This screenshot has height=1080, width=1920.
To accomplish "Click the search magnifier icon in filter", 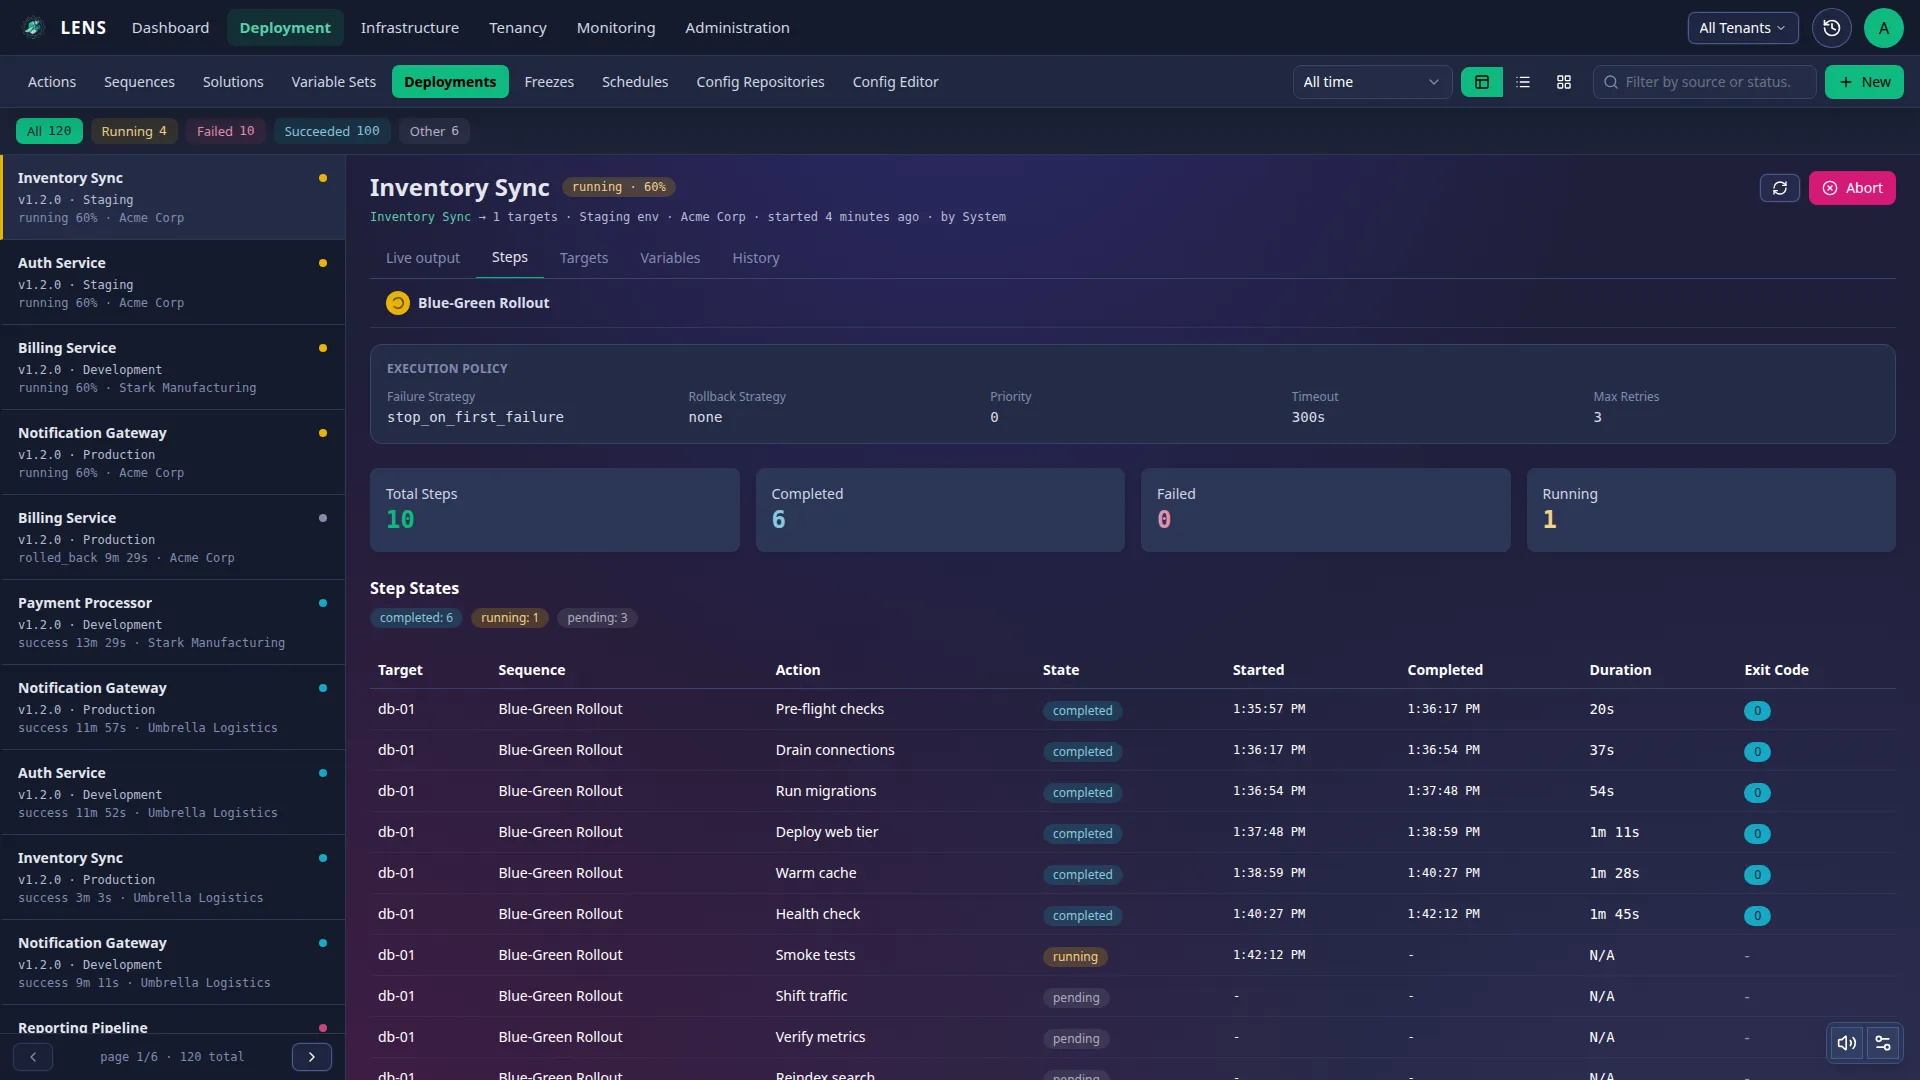I will coord(1610,82).
